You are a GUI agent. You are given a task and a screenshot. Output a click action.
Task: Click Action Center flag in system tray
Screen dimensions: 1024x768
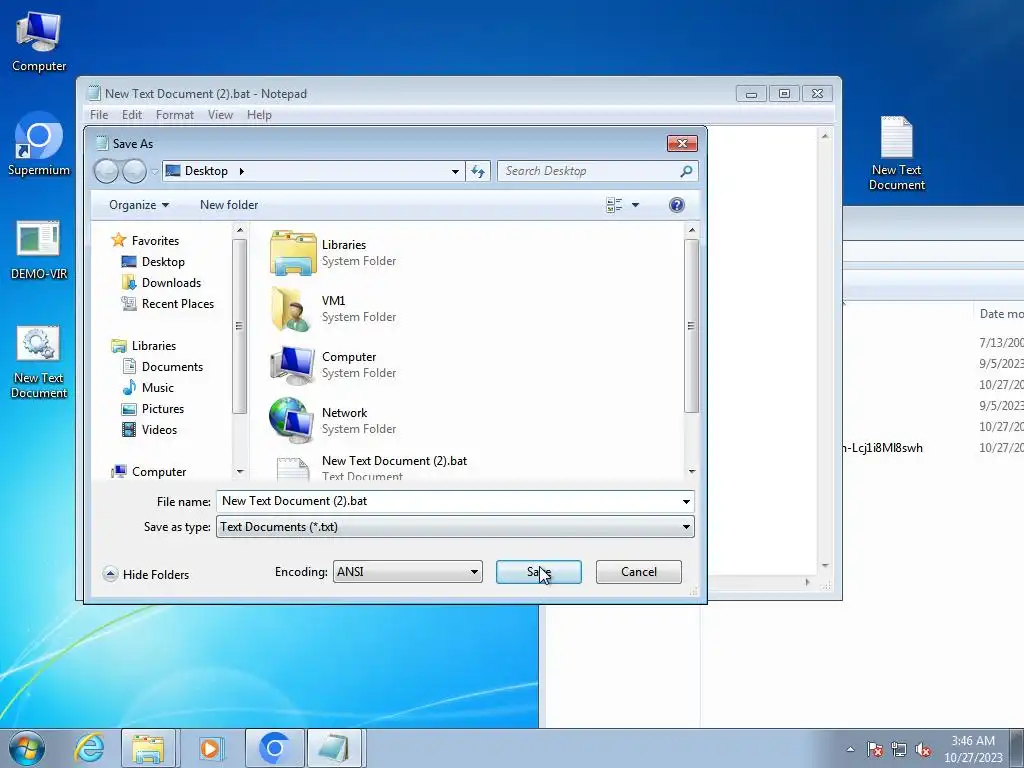click(x=875, y=749)
